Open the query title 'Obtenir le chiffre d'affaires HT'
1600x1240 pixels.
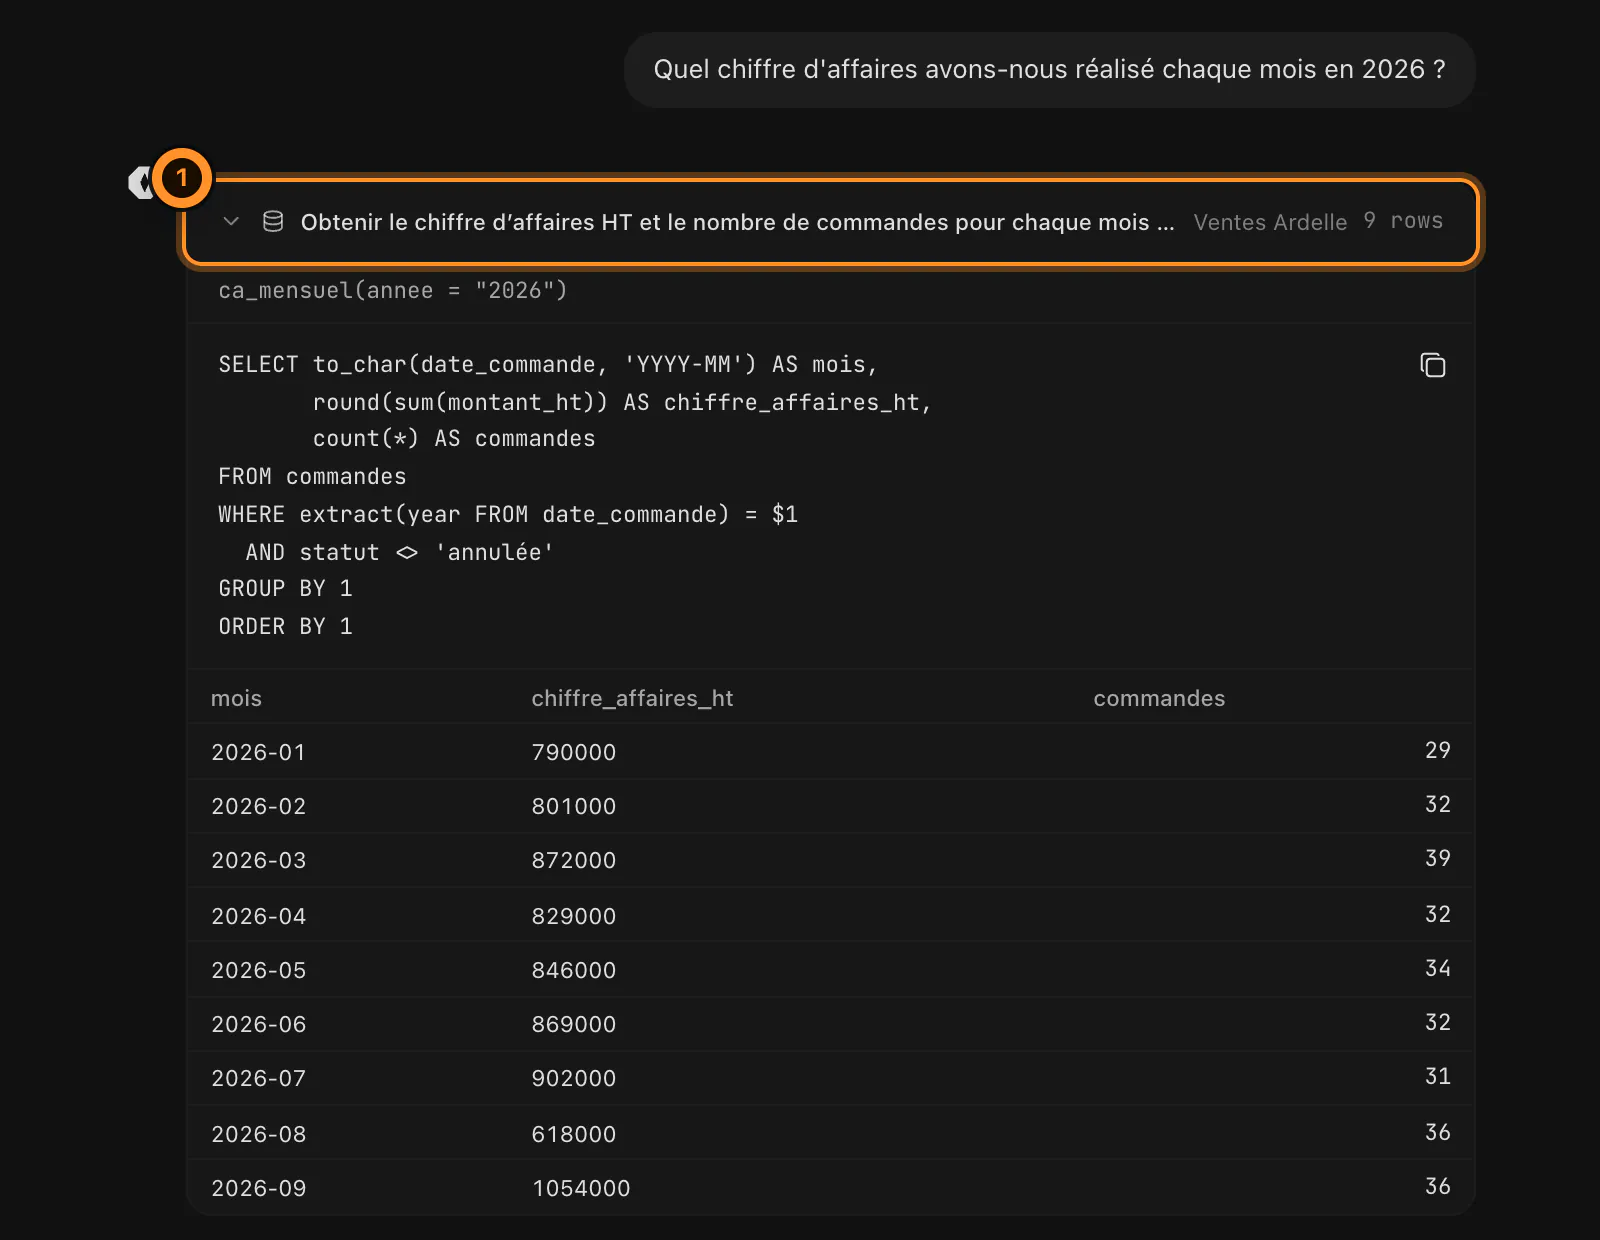point(738,222)
